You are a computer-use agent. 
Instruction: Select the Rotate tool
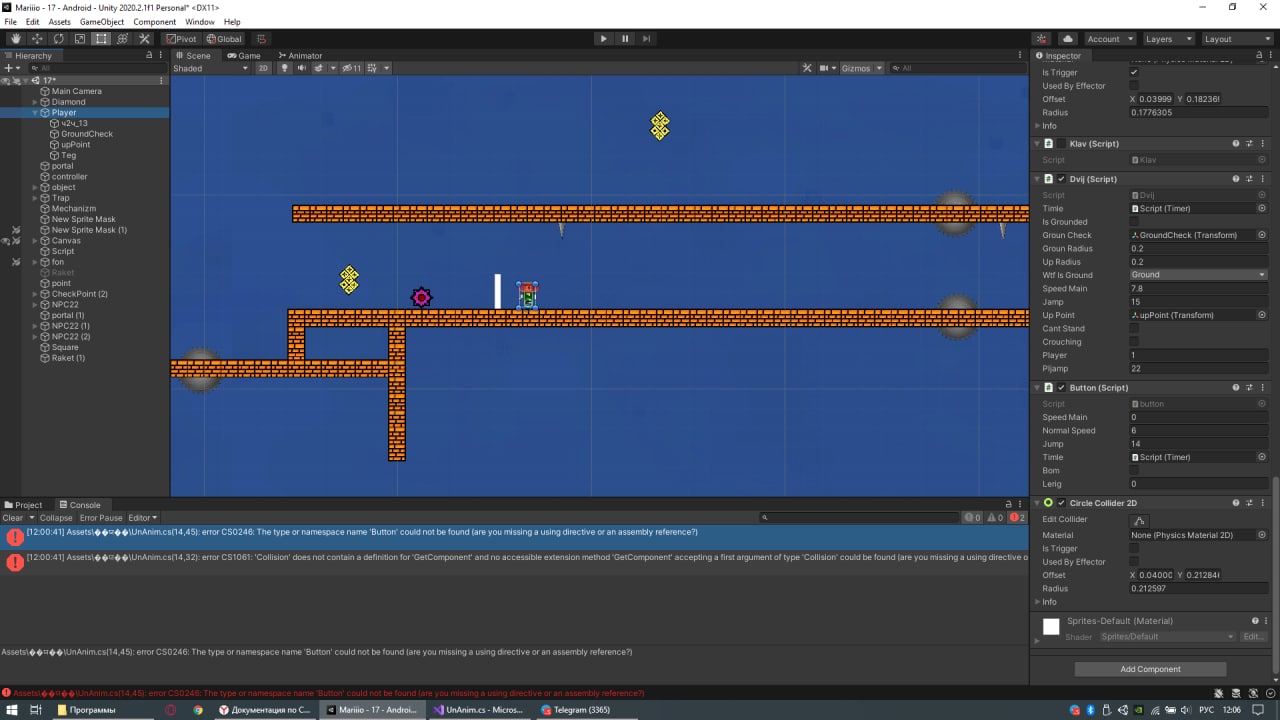58,39
